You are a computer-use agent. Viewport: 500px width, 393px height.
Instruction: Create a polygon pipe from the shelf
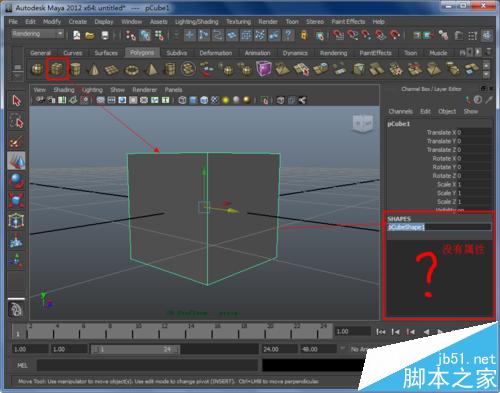point(169,69)
